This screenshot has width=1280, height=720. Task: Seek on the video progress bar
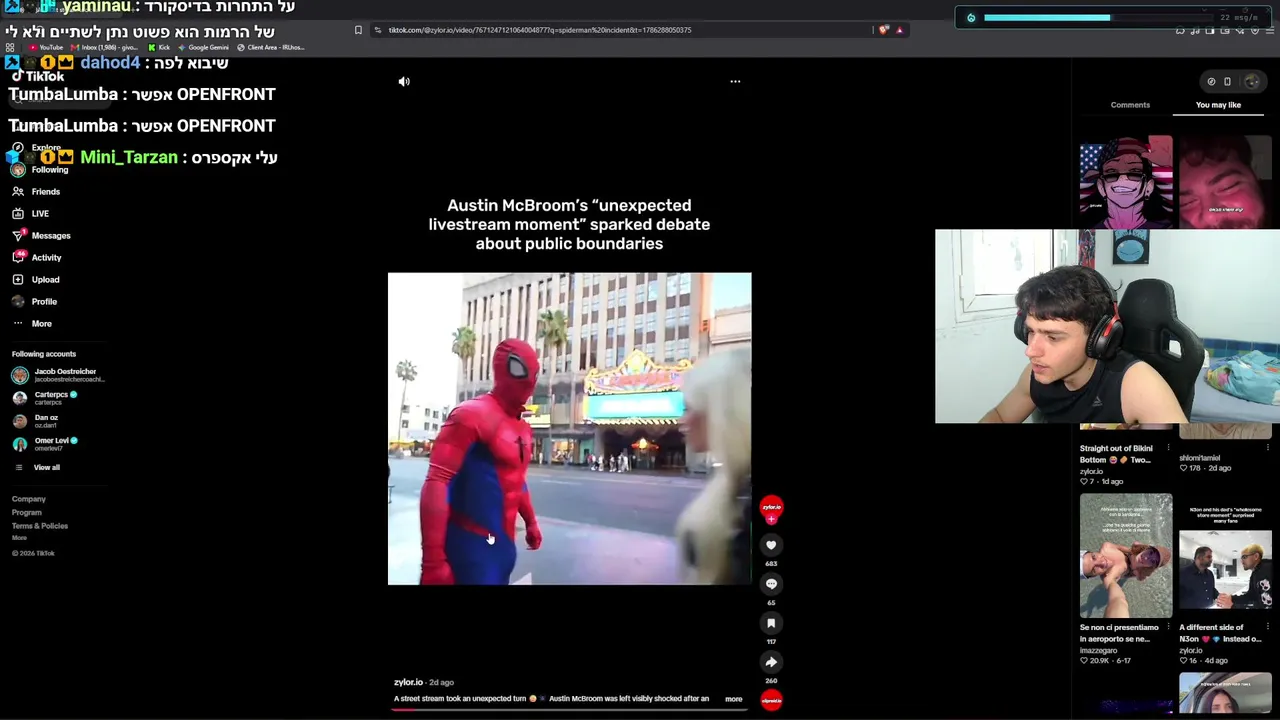[570, 709]
